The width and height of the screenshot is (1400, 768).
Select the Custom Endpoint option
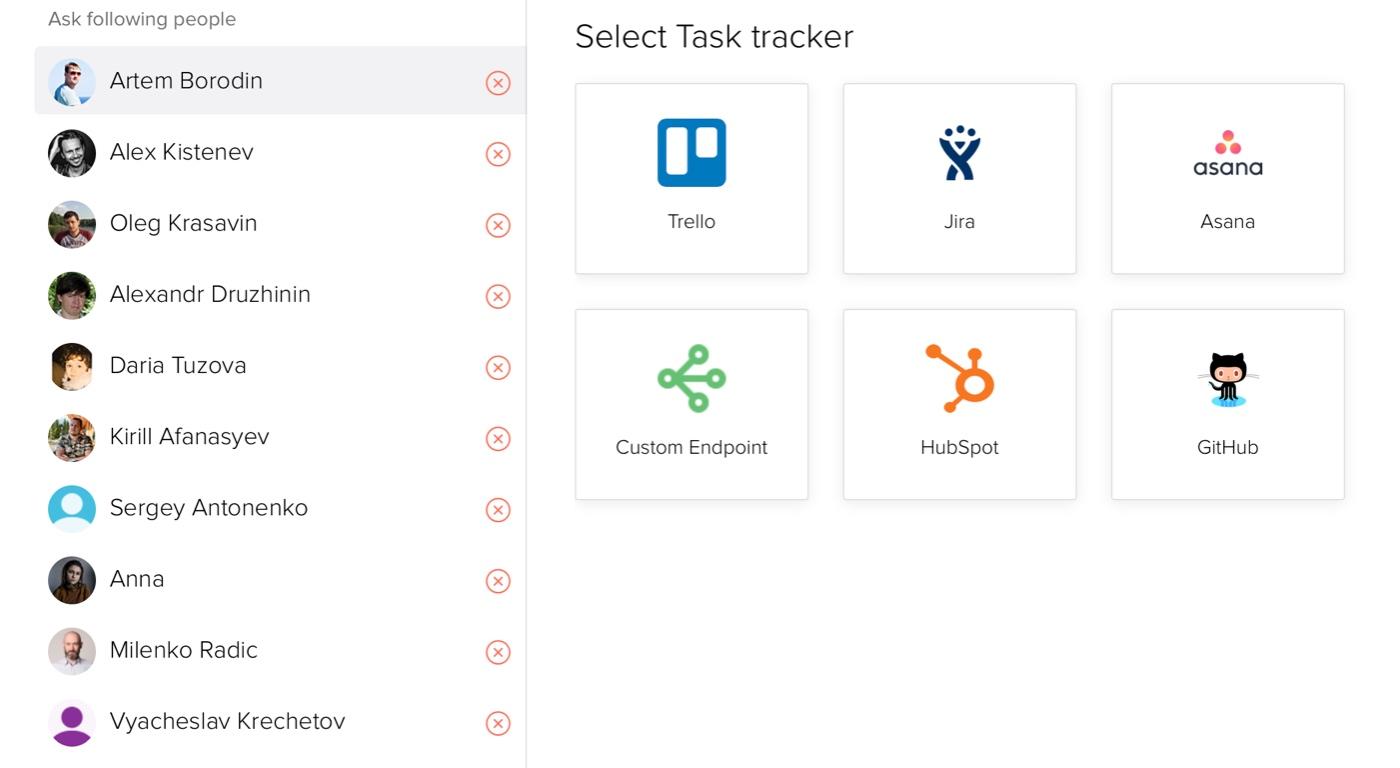pos(691,404)
